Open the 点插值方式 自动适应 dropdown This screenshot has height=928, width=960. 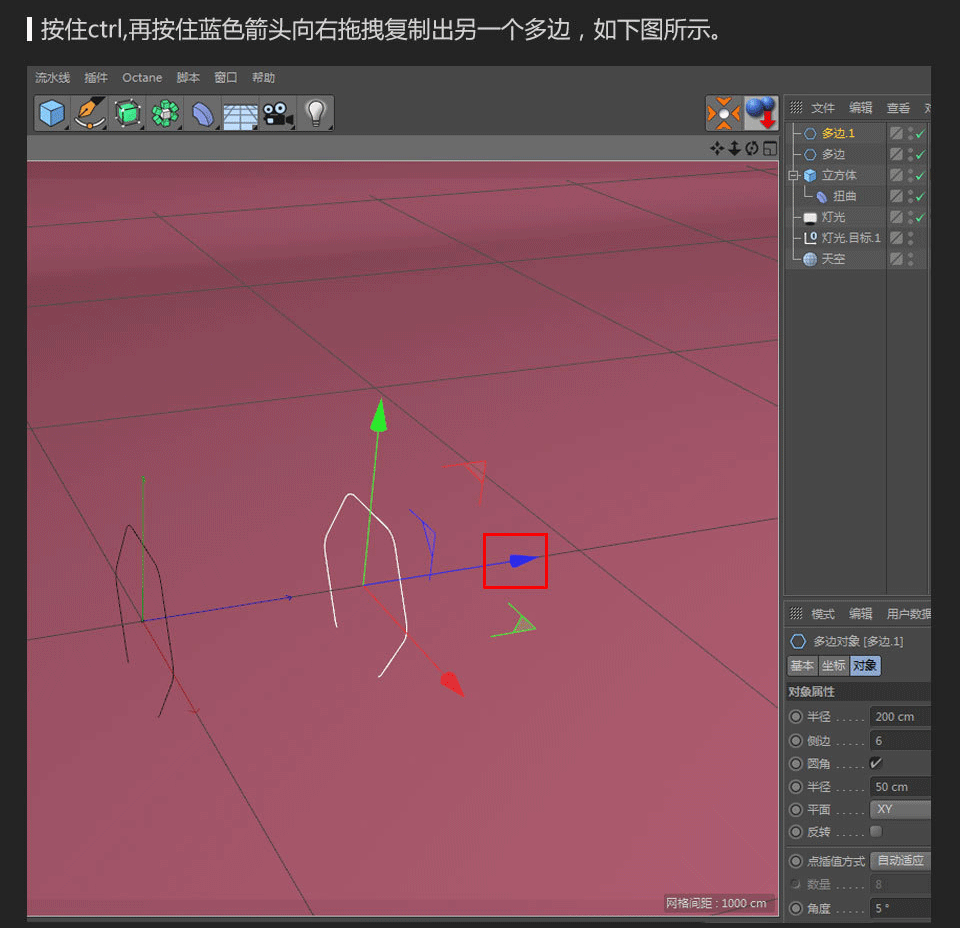pos(898,860)
